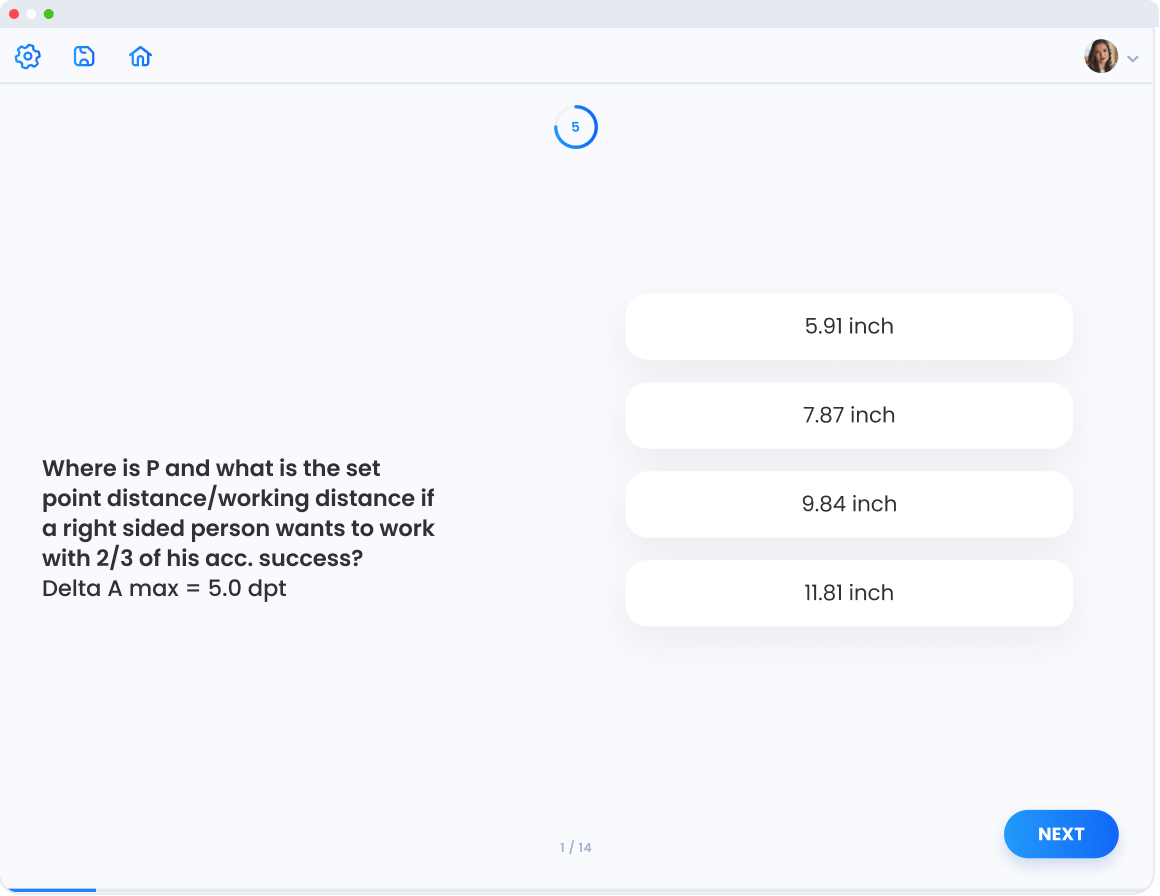The width and height of the screenshot is (1160, 896).
Task: Select the 5.91 inch answer
Action: pos(848,326)
